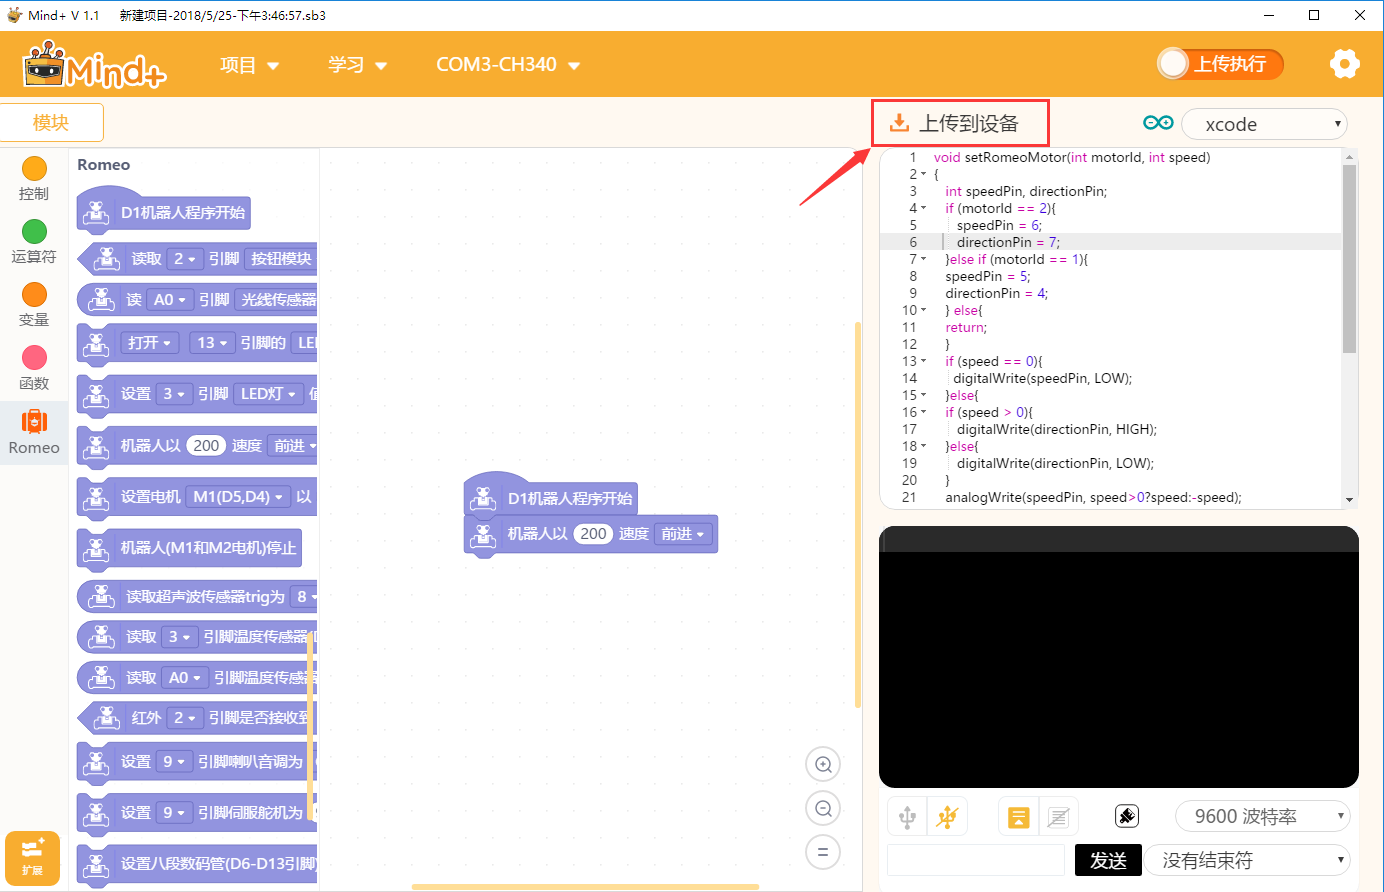Screen dimensions: 1384x892
Task: Fold code at line 10 arrow
Action: [923, 311]
